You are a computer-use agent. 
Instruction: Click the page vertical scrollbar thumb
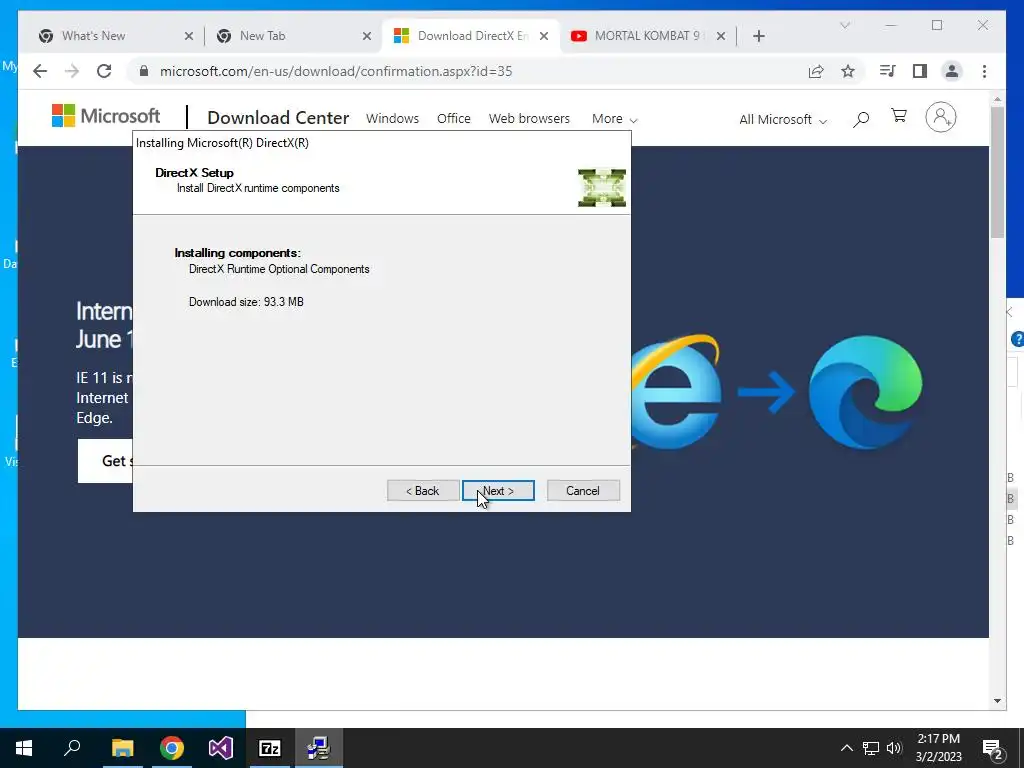pyautogui.click(x=997, y=172)
